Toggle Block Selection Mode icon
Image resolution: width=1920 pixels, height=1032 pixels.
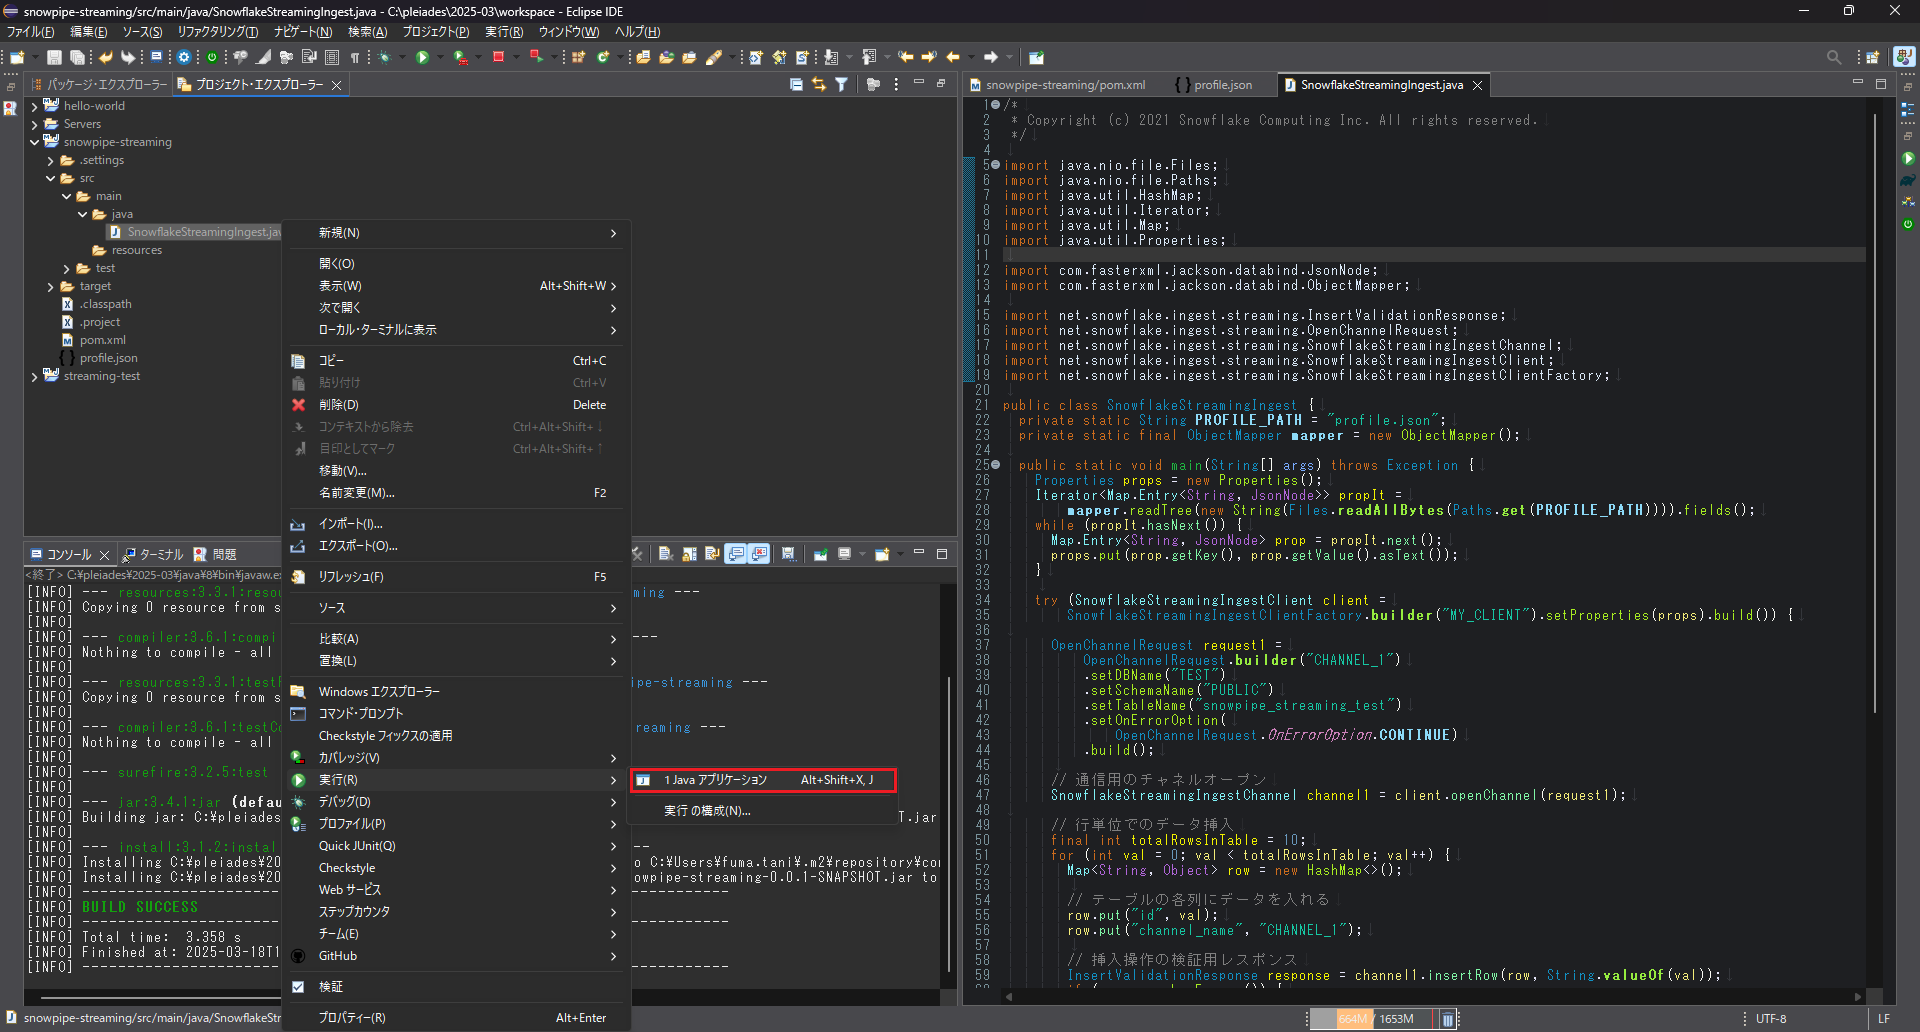point(332,57)
